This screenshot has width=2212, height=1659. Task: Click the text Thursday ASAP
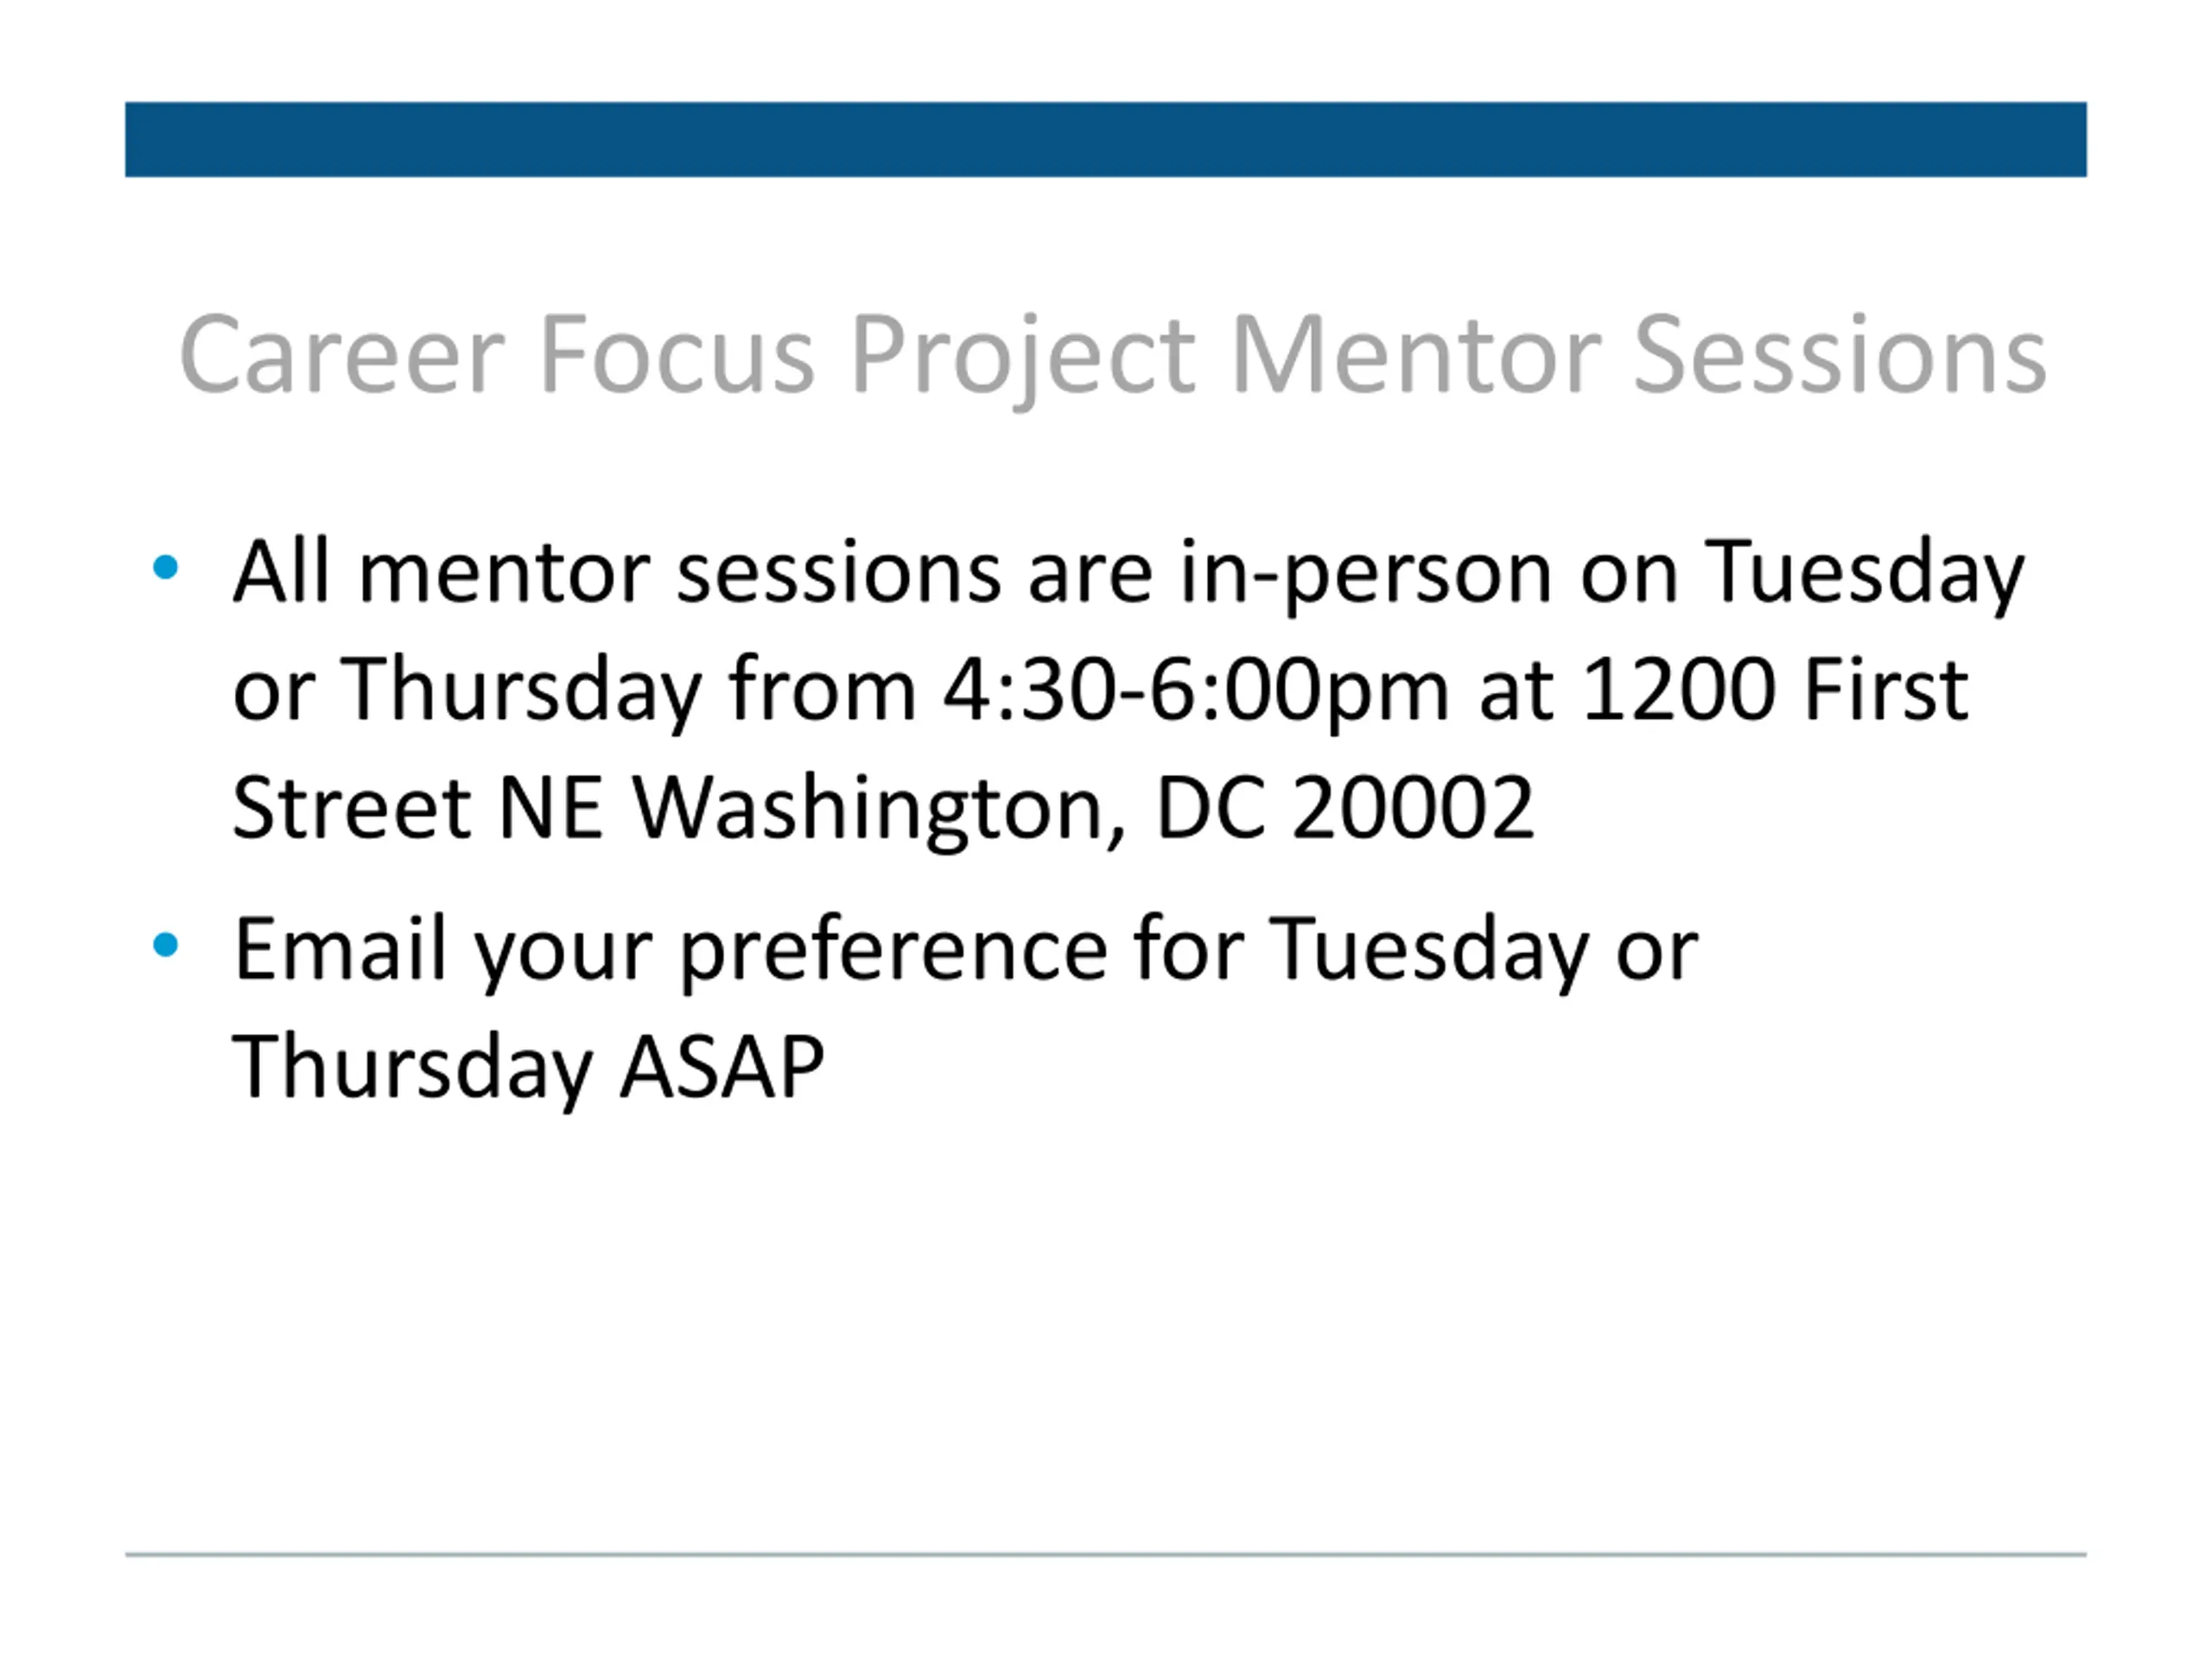pyautogui.click(x=529, y=1068)
